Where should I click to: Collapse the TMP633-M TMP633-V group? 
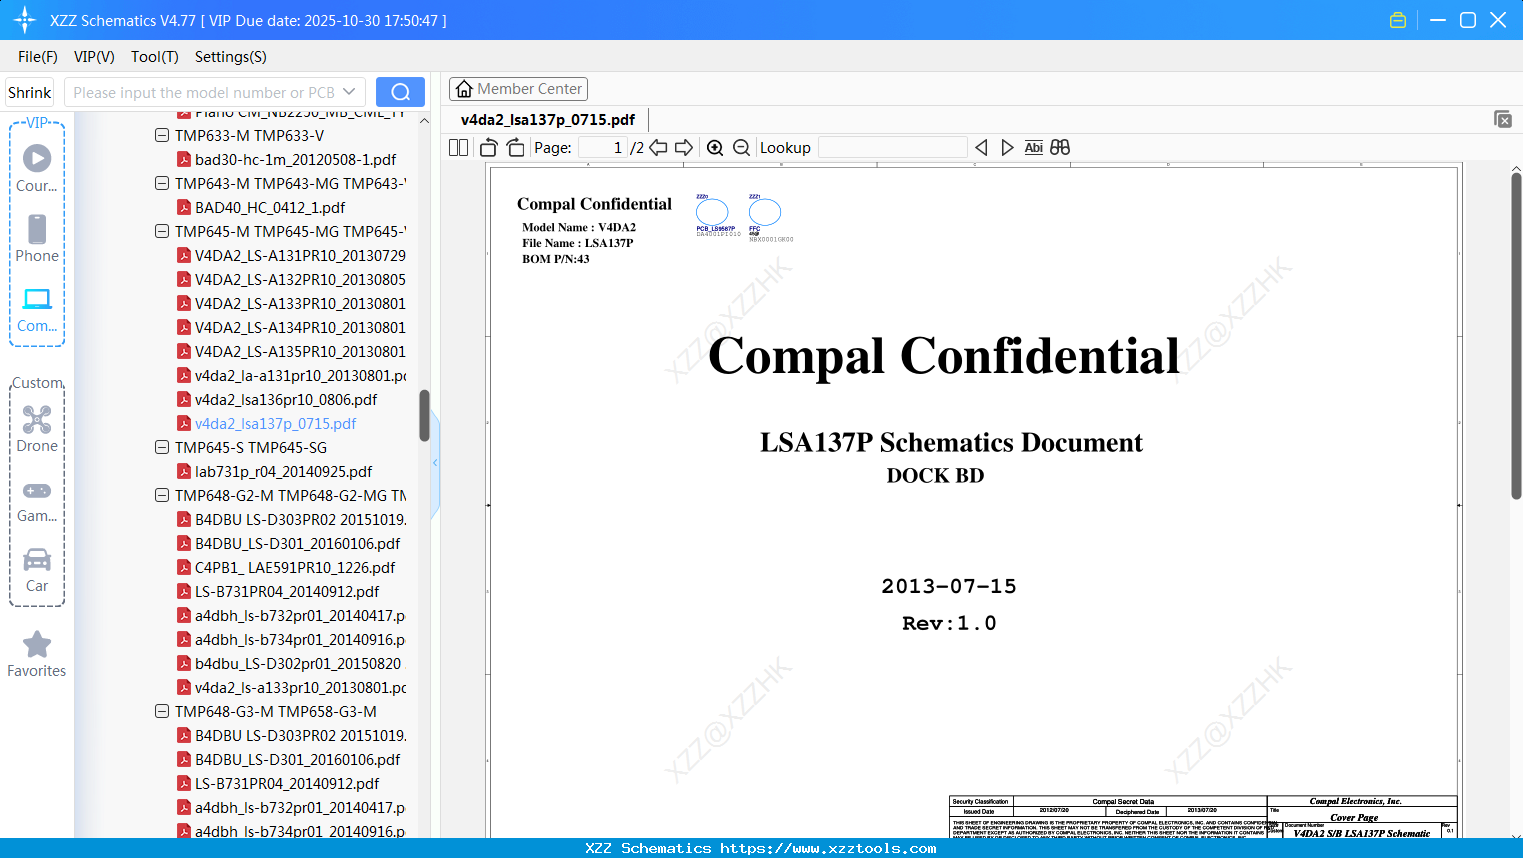[162, 135]
